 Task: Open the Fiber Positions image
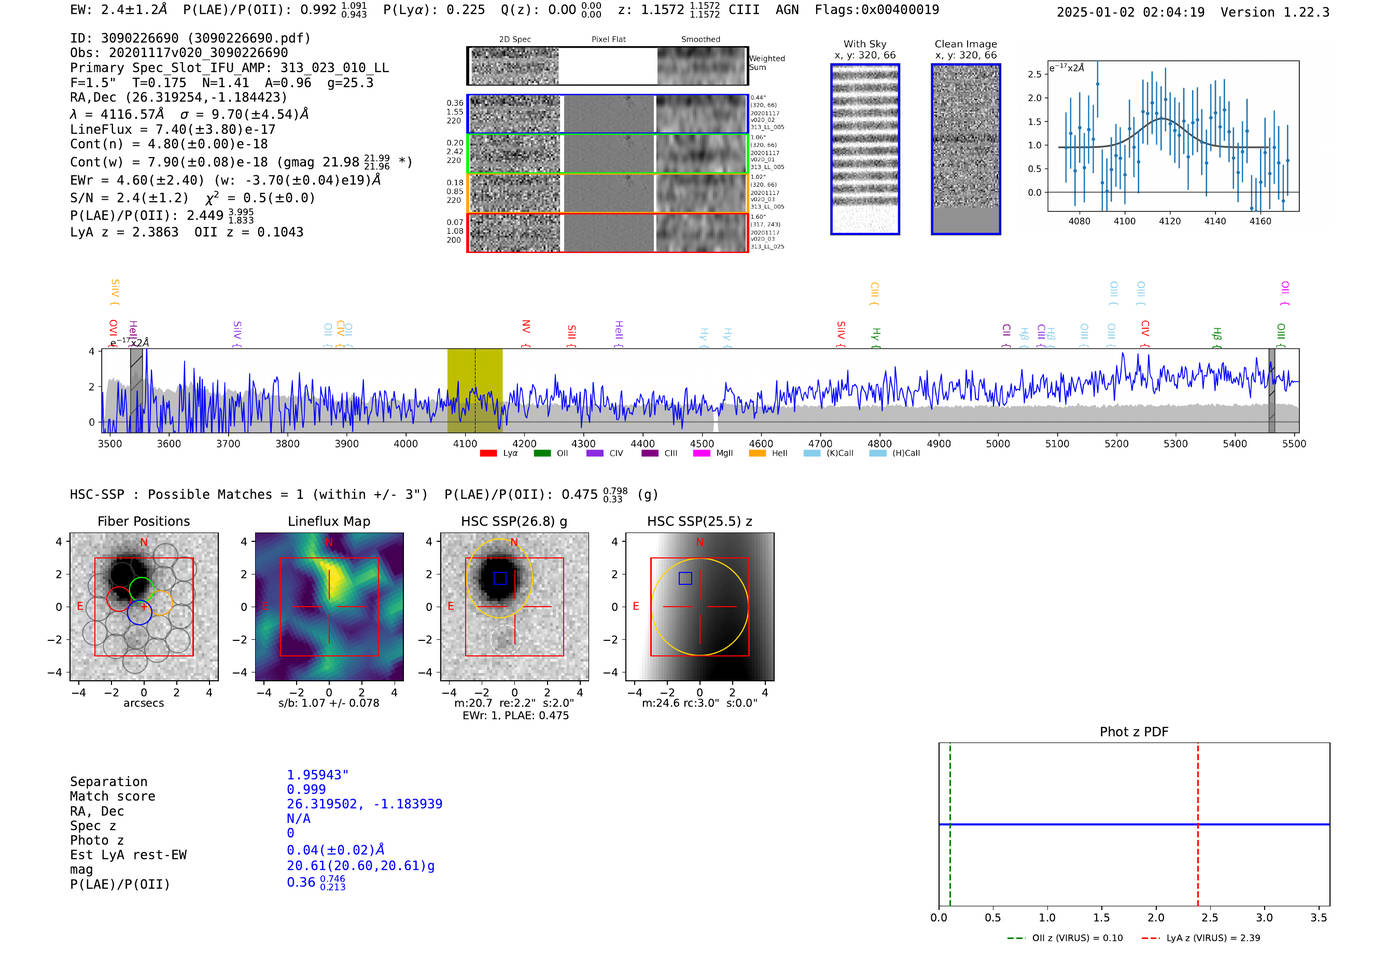click(x=143, y=607)
